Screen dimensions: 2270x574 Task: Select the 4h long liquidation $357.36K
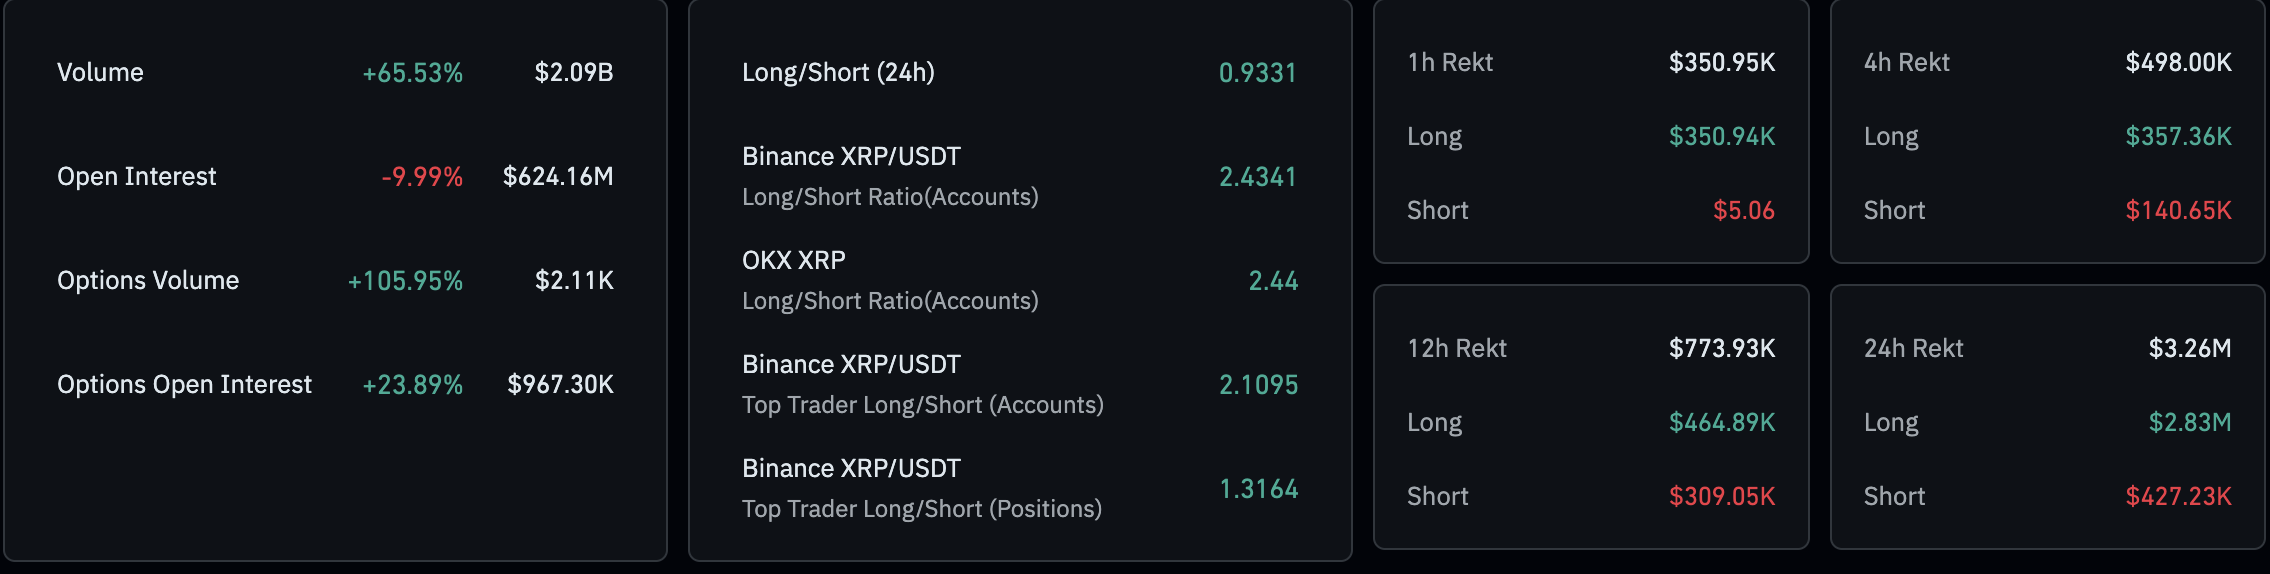2178,137
